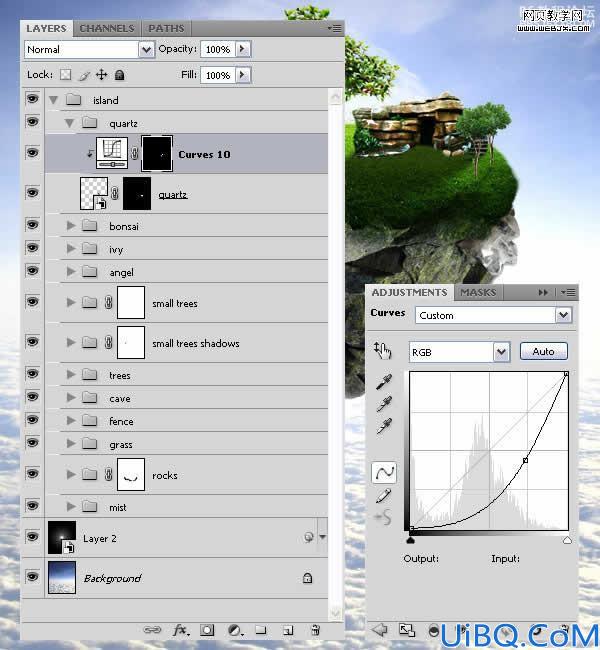Lock transparent pixels
The height and width of the screenshot is (650, 600).
coord(66,75)
